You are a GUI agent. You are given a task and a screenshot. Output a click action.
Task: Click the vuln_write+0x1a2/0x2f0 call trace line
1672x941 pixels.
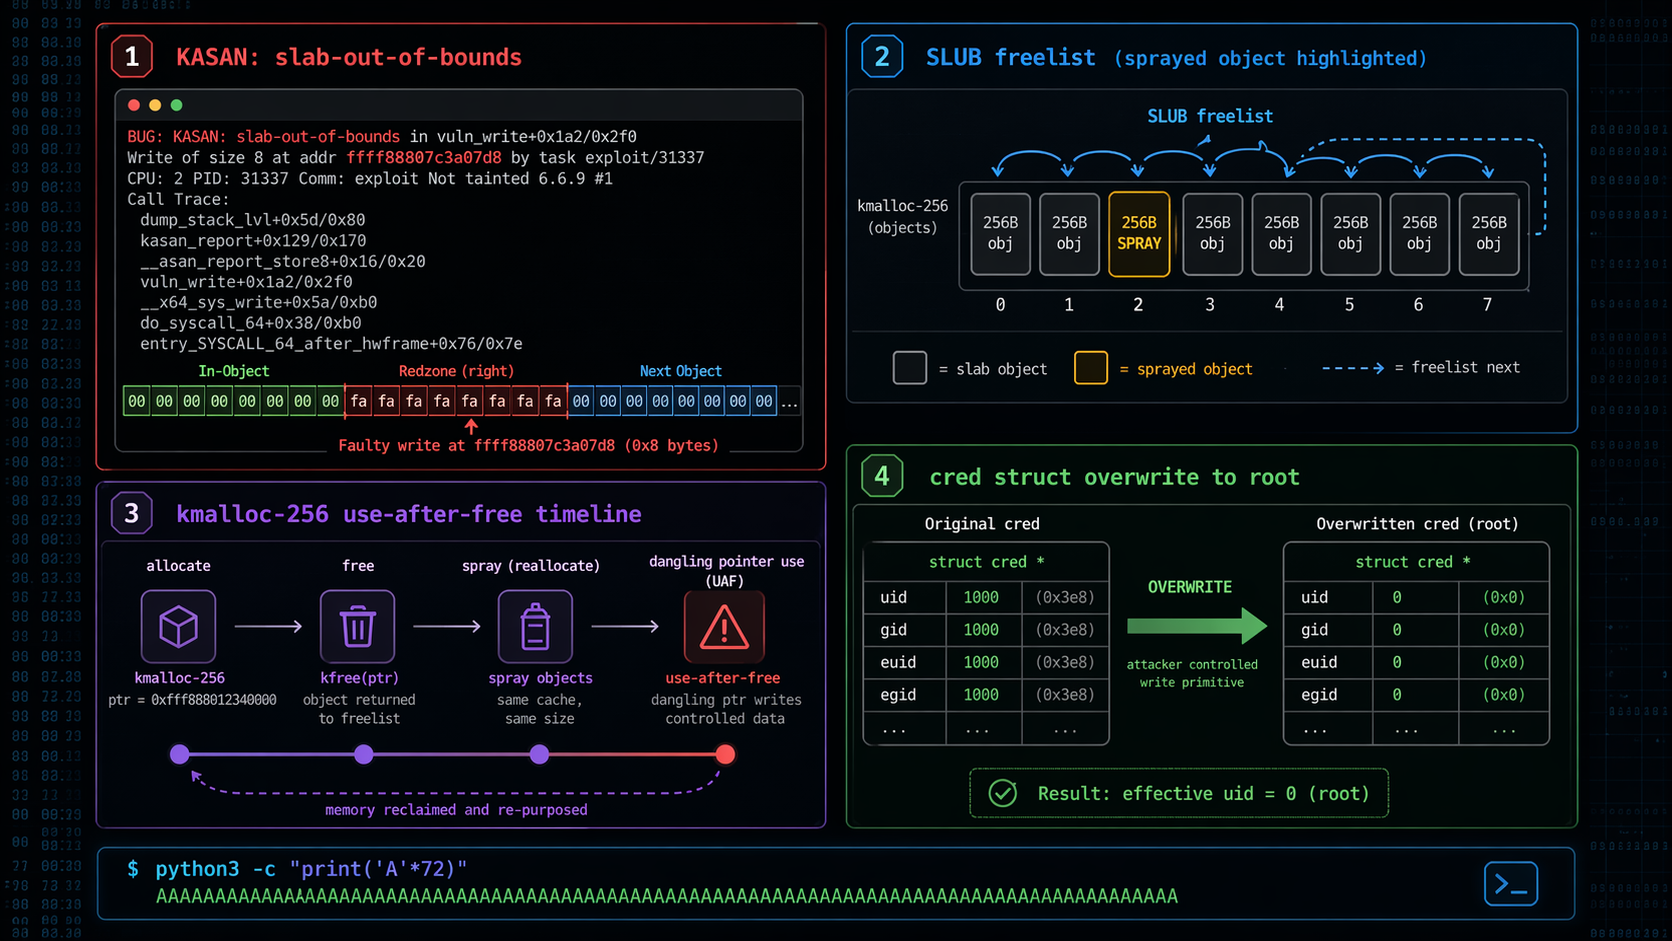(x=246, y=282)
